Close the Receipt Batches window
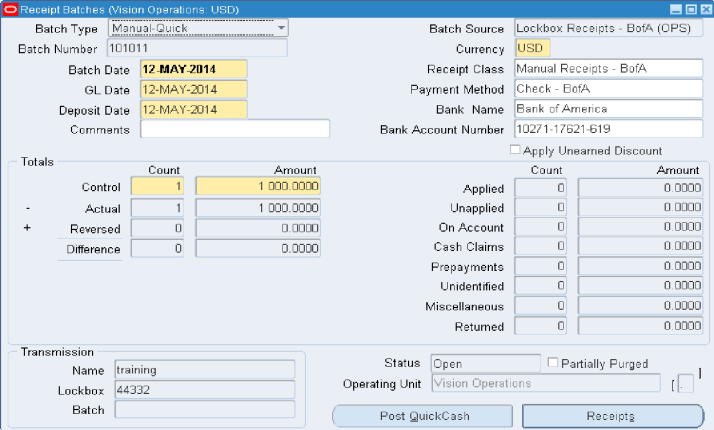This screenshot has width=714, height=430. click(x=702, y=9)
